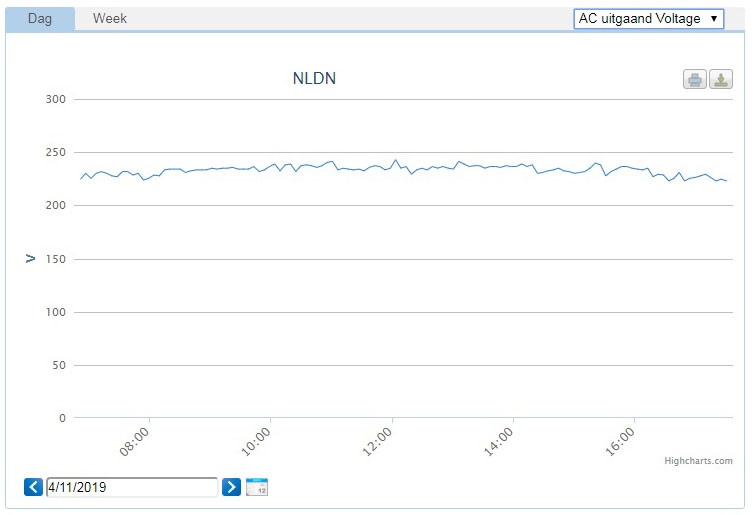
Task: Click the 14:00 x-axis time label
Action: pyautogui.click(x=499, y=441)
